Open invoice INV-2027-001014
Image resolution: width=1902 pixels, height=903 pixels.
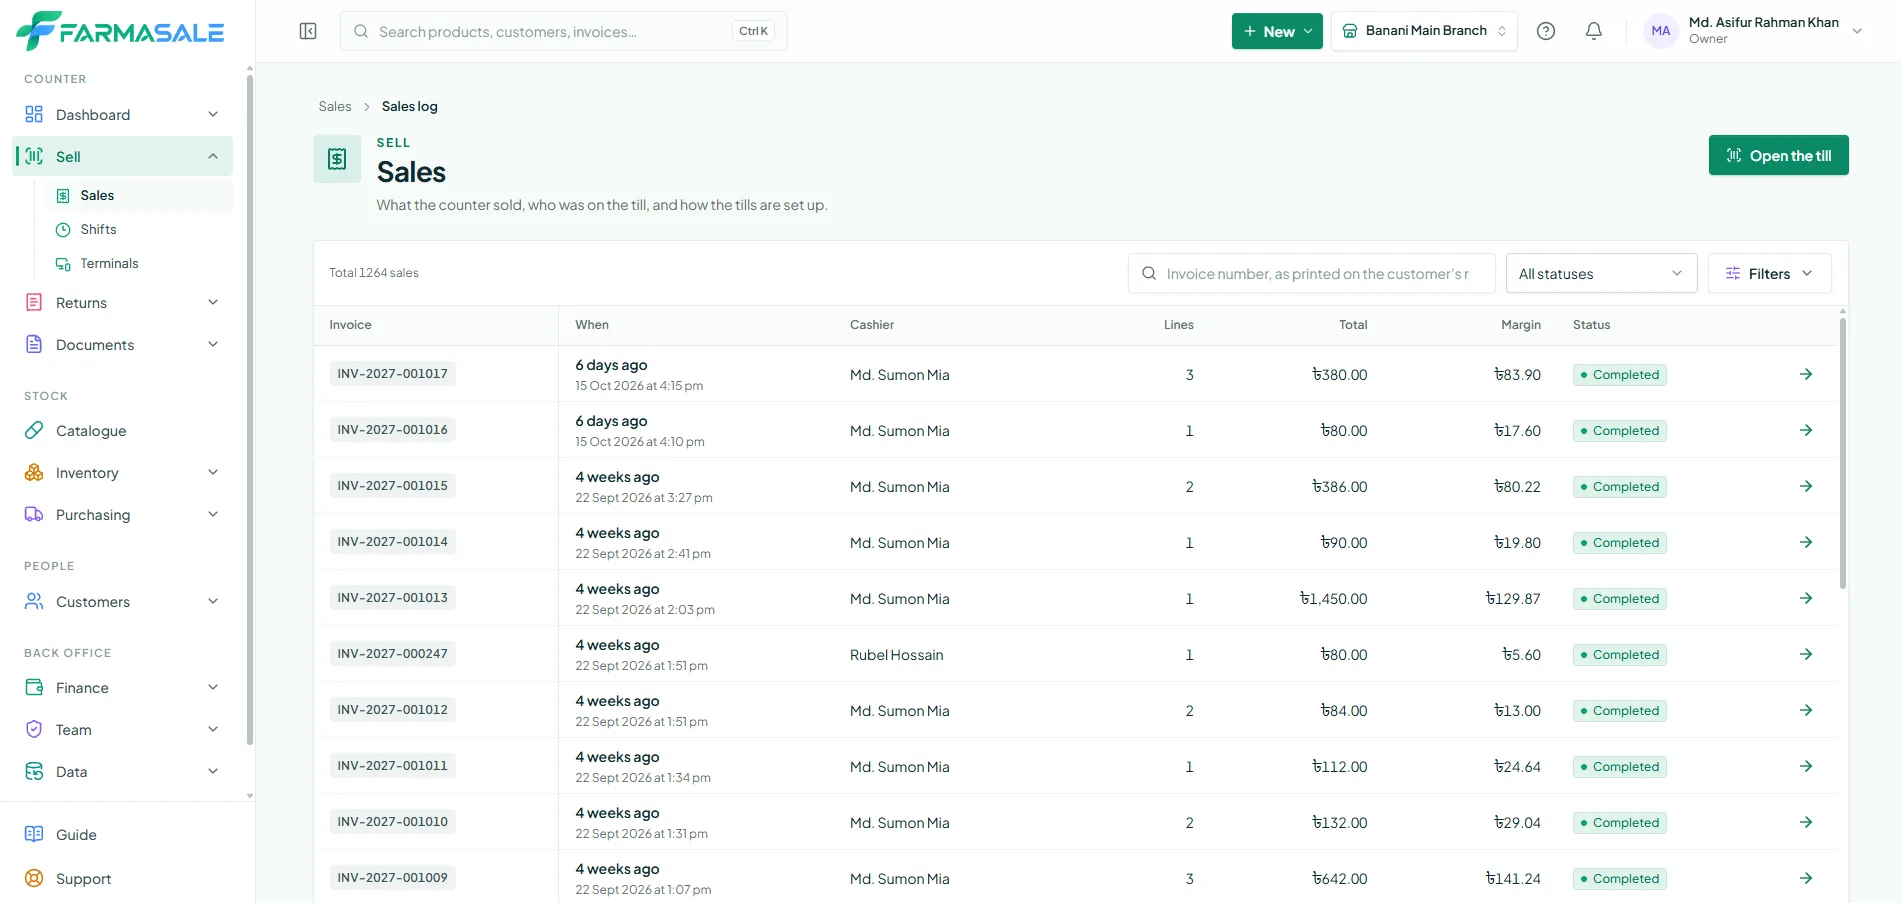[393, 542]
